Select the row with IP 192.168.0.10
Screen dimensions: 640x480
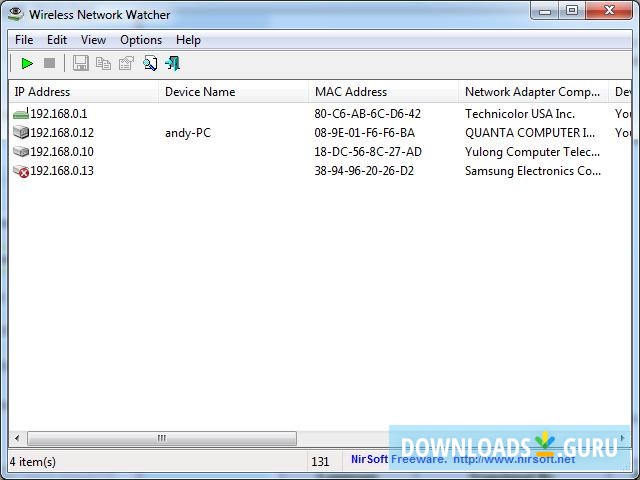[320, 152]
